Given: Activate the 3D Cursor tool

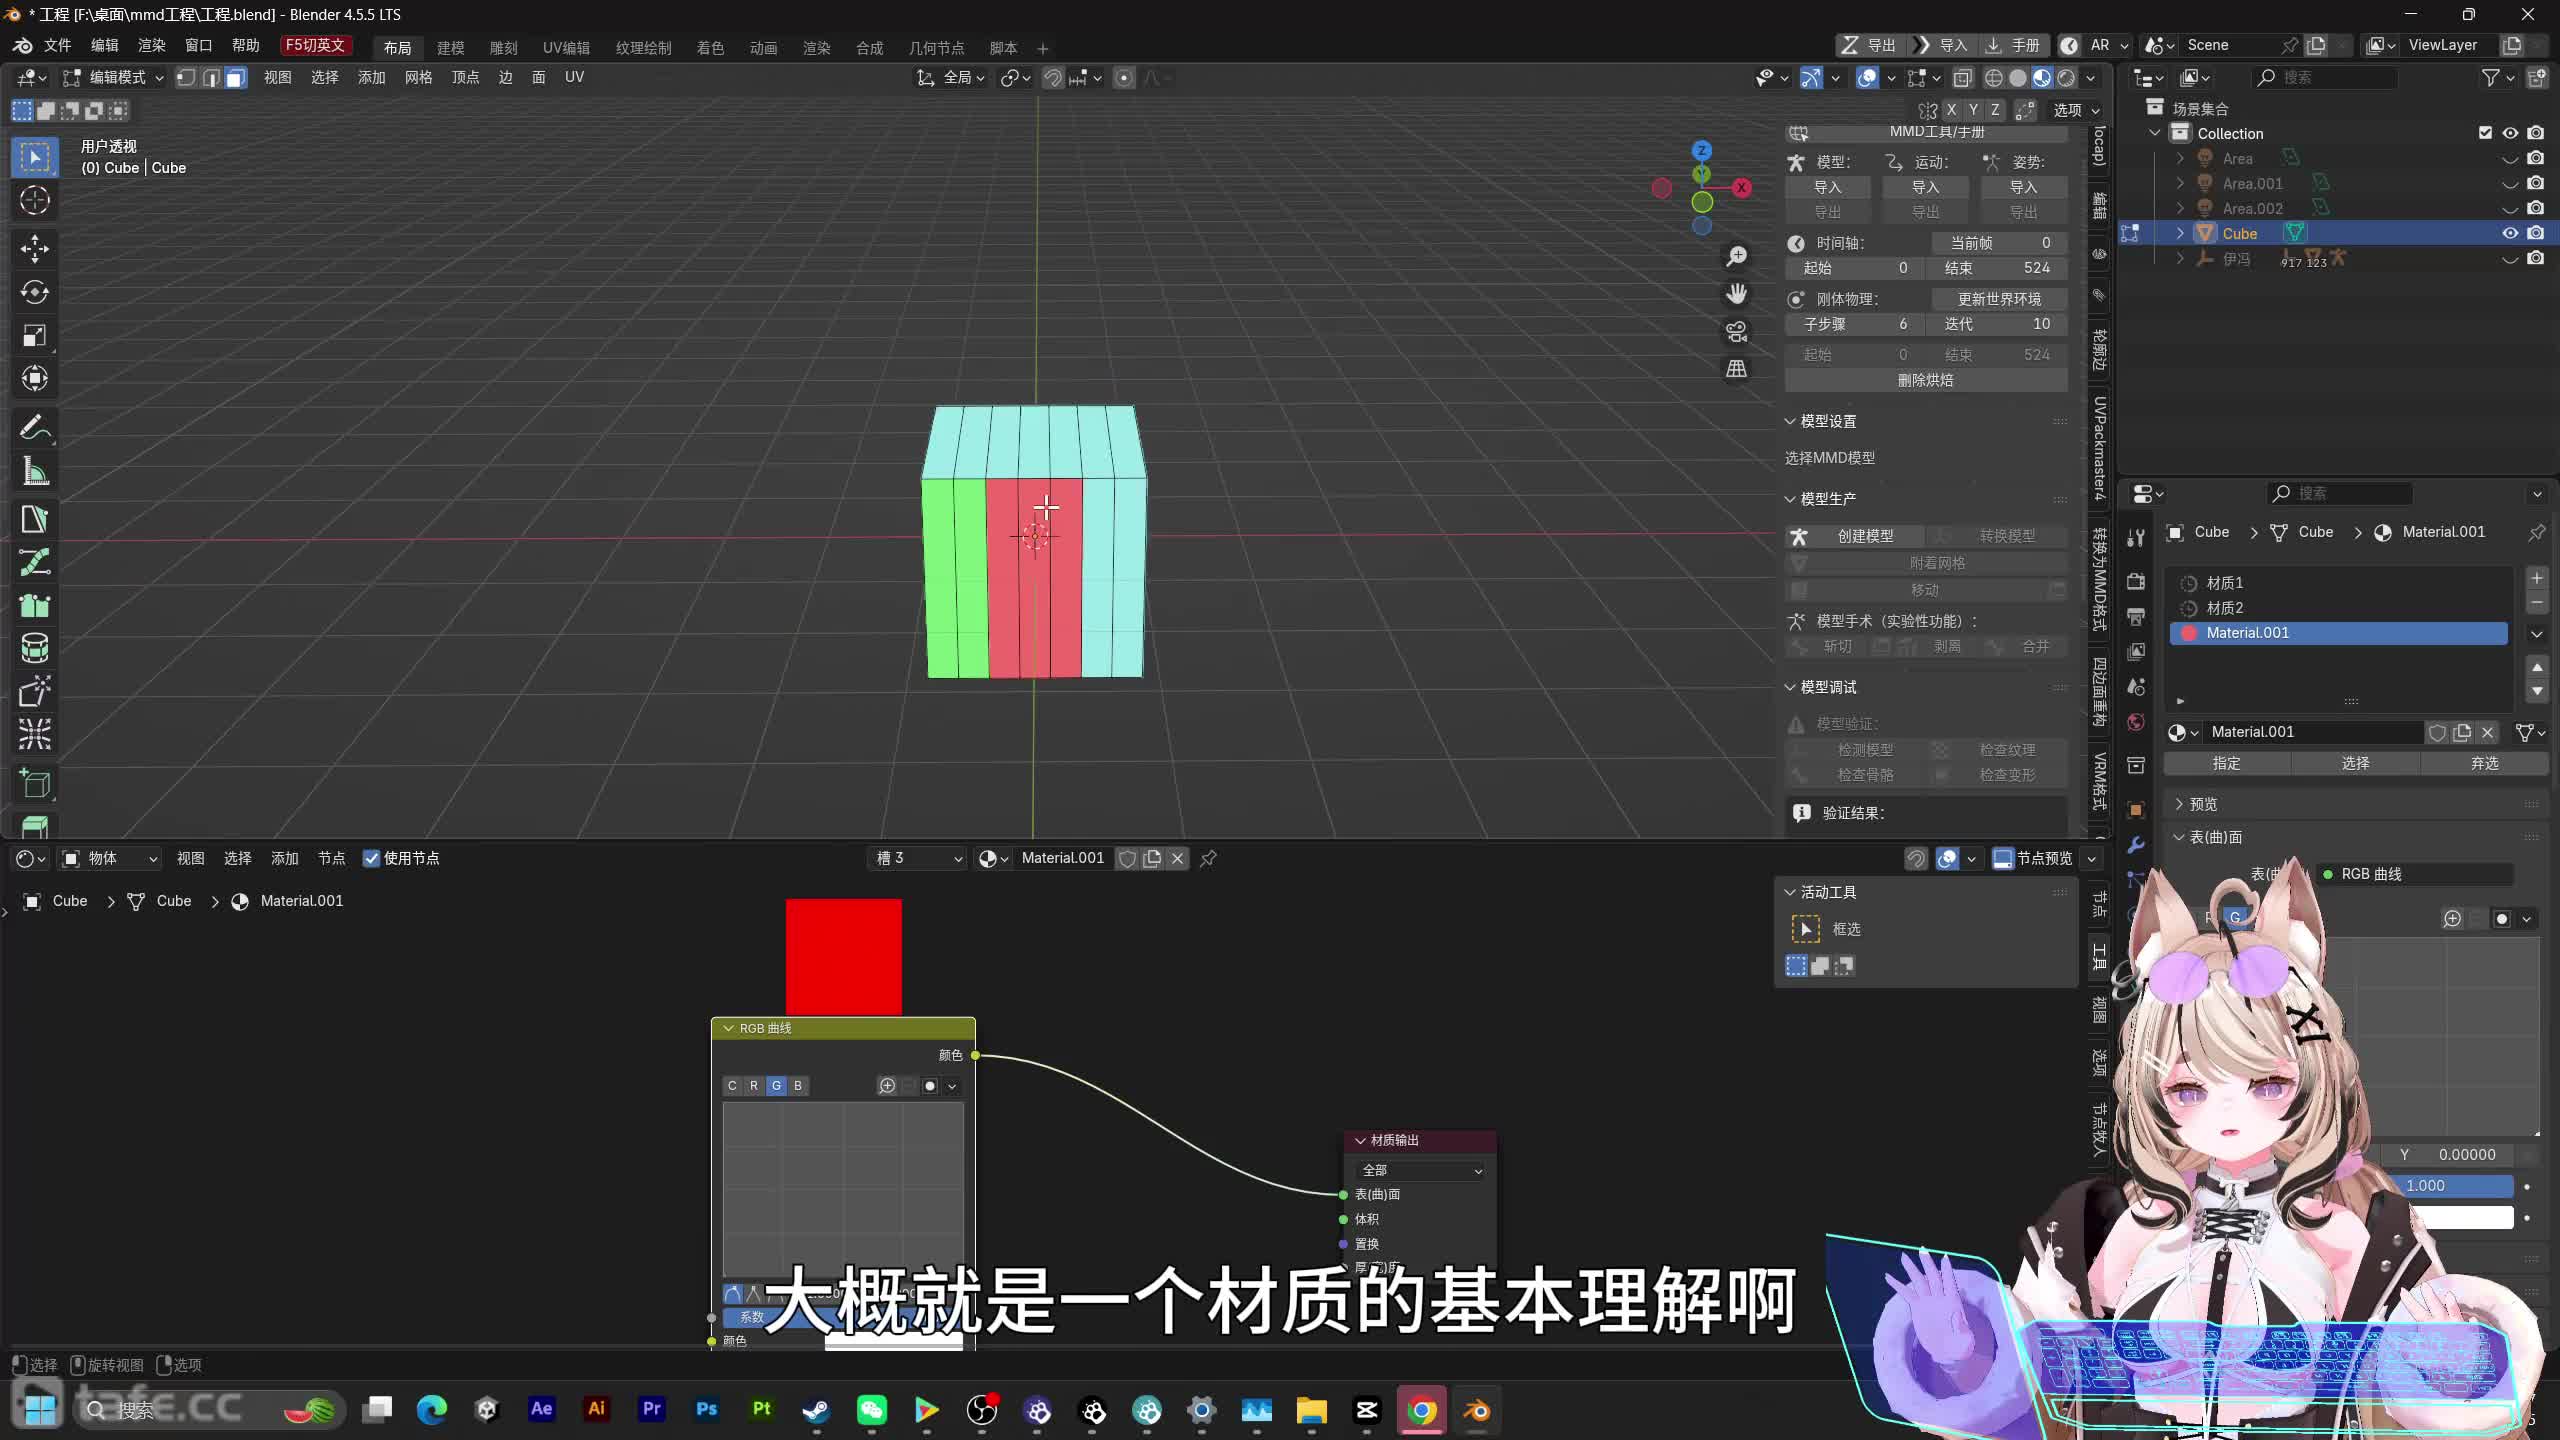Looking at the screenshot, I should tap(35, 201).
